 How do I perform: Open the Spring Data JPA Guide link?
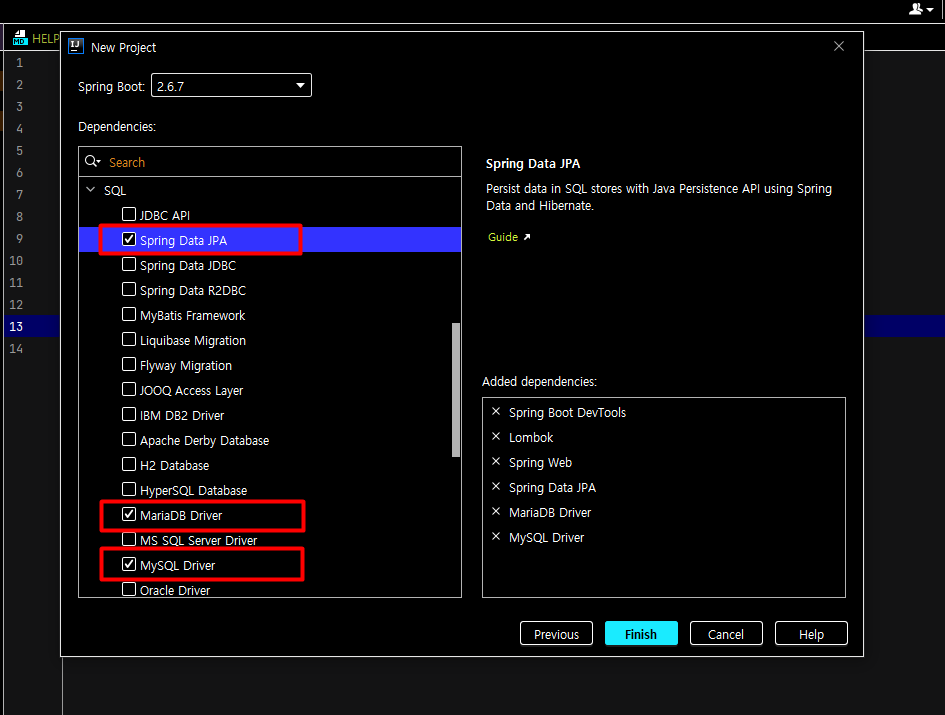click(509, 237)
